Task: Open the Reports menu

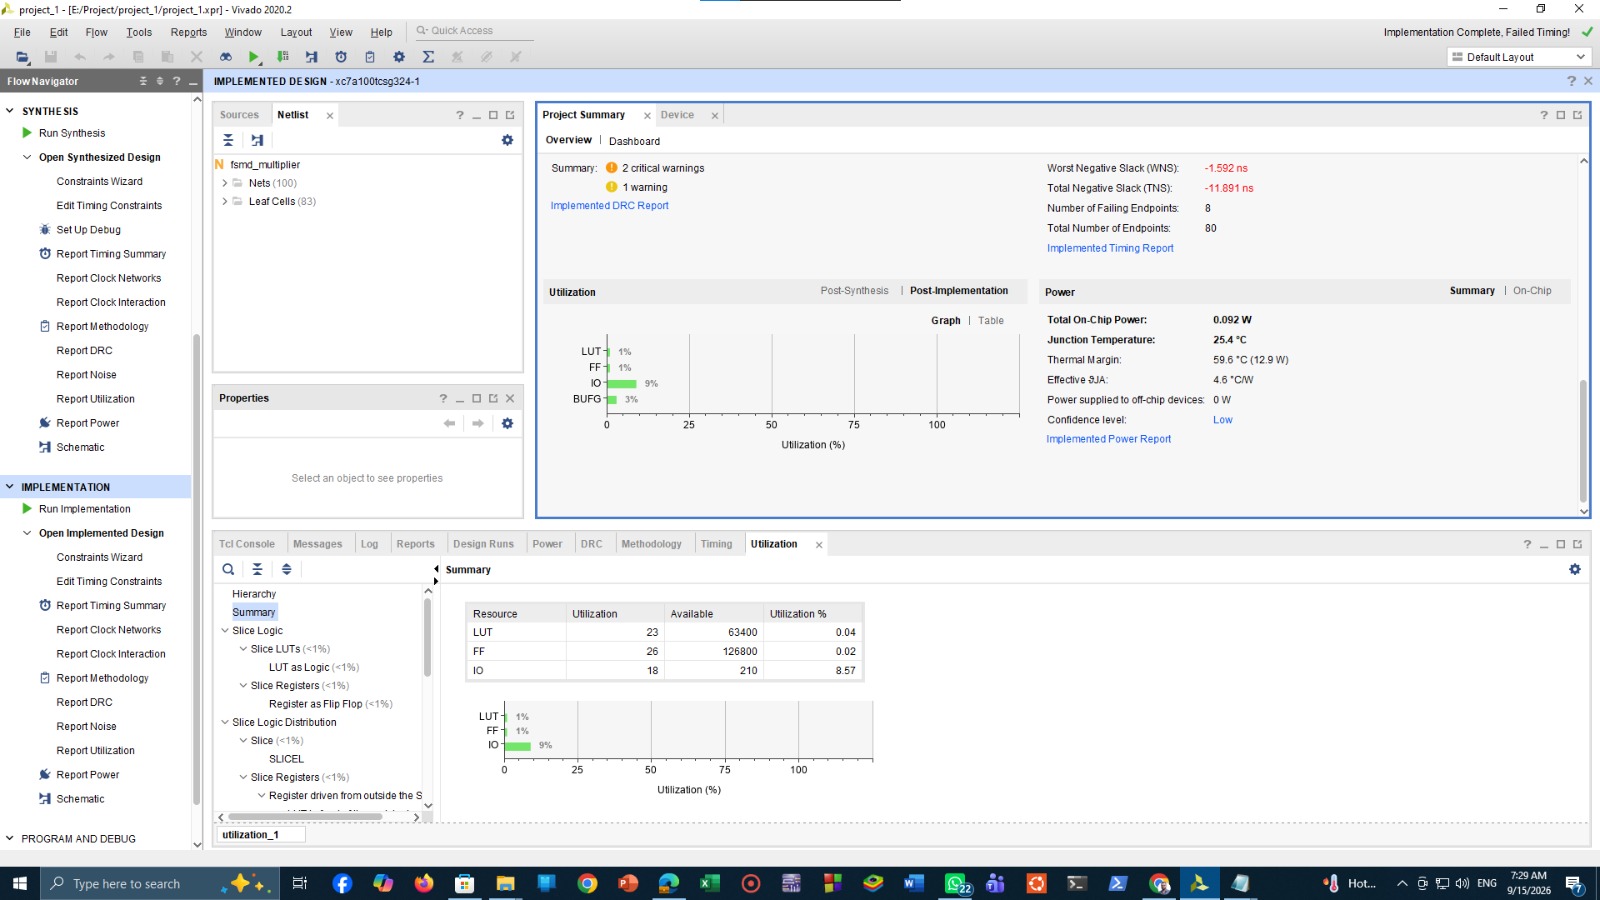Action: pyautogui.click(x=188, y=32)
